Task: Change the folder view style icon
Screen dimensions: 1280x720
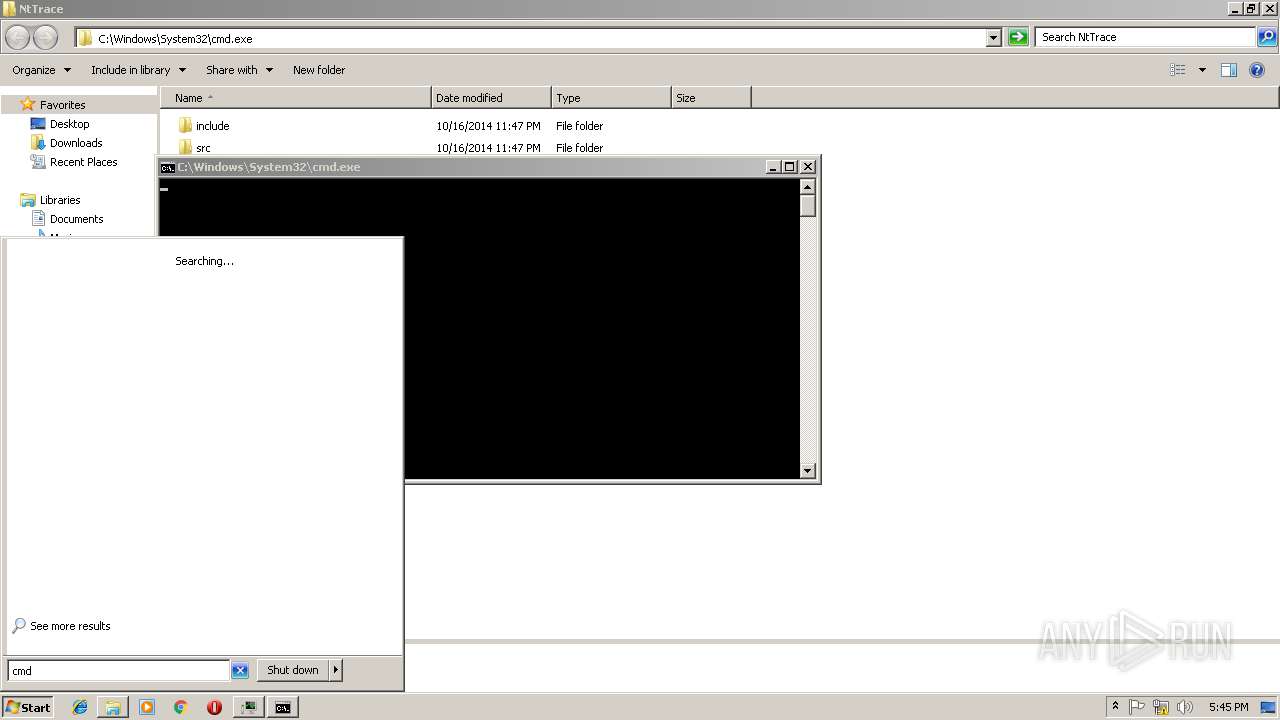Action: tap(1178, 70)
